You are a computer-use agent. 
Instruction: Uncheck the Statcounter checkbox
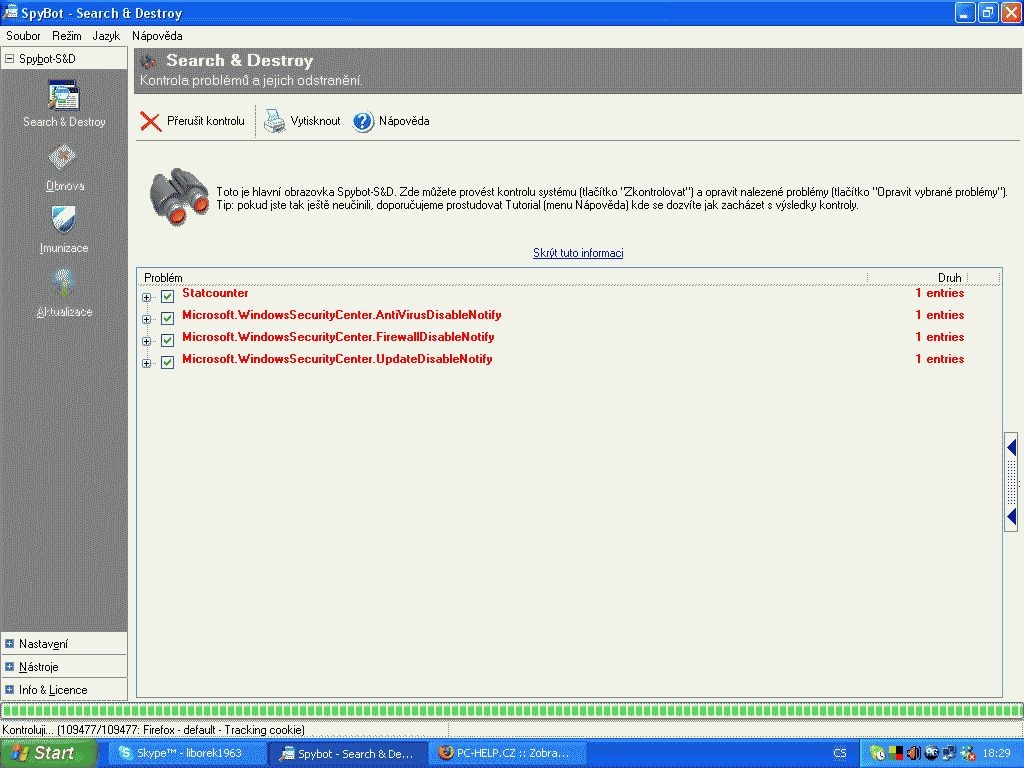coord(167,296)
